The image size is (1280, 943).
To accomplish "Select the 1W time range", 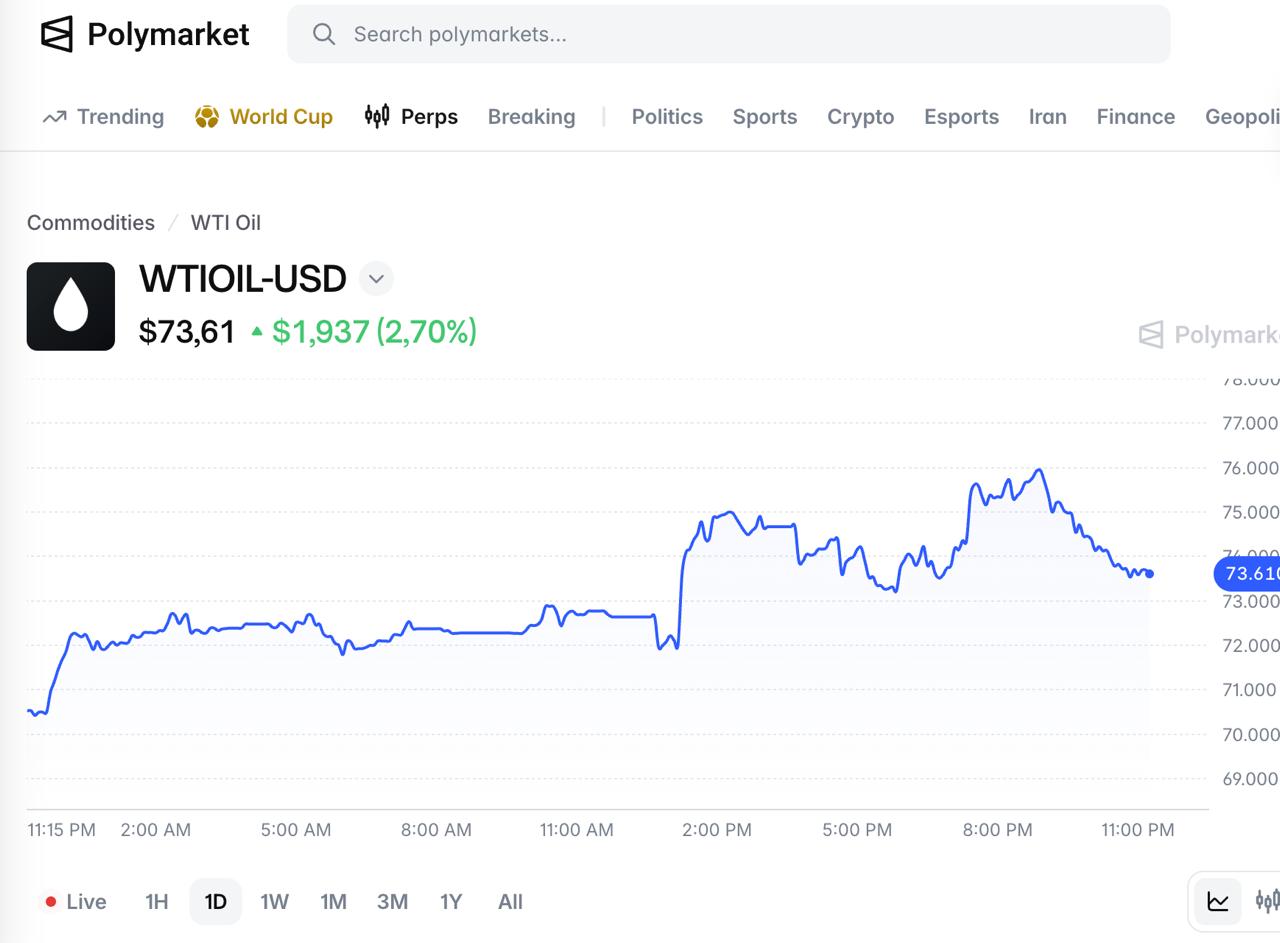I will (x=274, y=902).
